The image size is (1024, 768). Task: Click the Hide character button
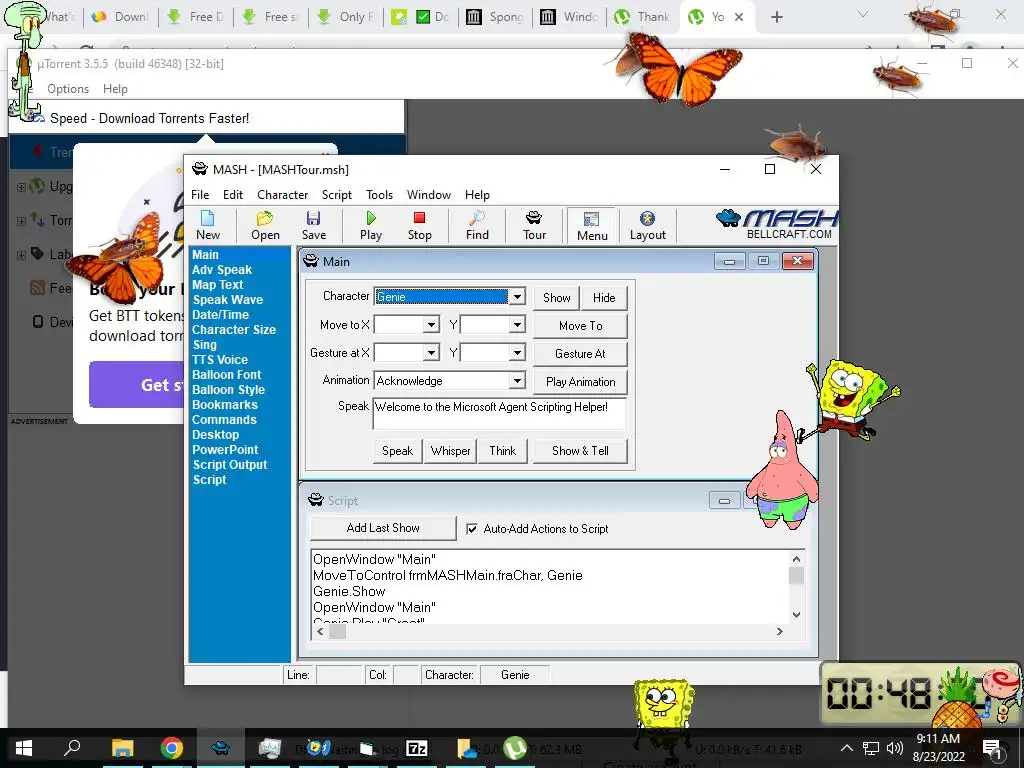pyautogui.click(x=604, y=298)
